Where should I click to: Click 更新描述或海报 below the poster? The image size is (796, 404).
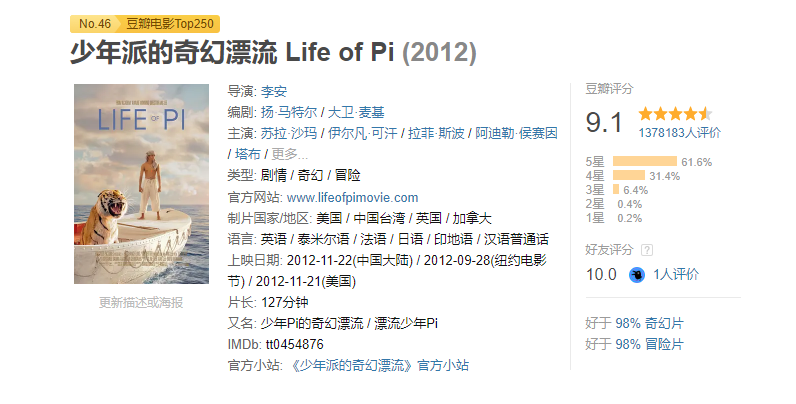tap(141, 303)
